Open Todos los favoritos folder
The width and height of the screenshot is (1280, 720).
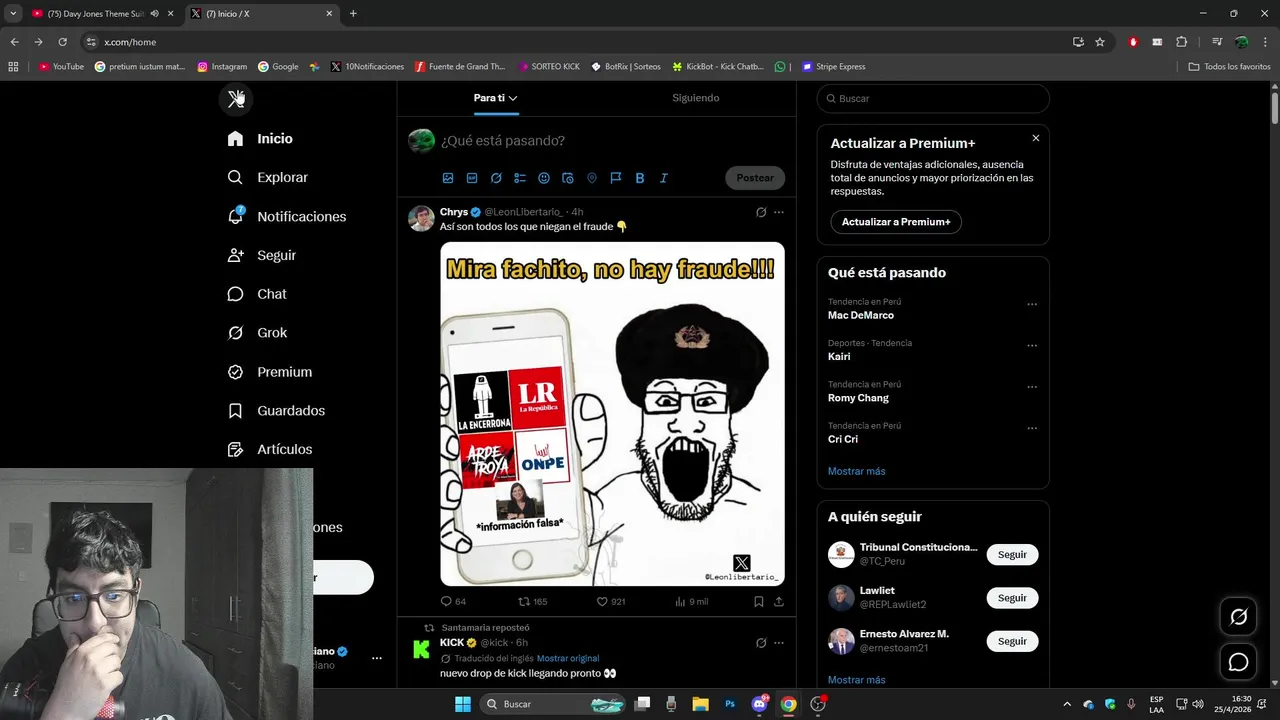point(1229,67)
